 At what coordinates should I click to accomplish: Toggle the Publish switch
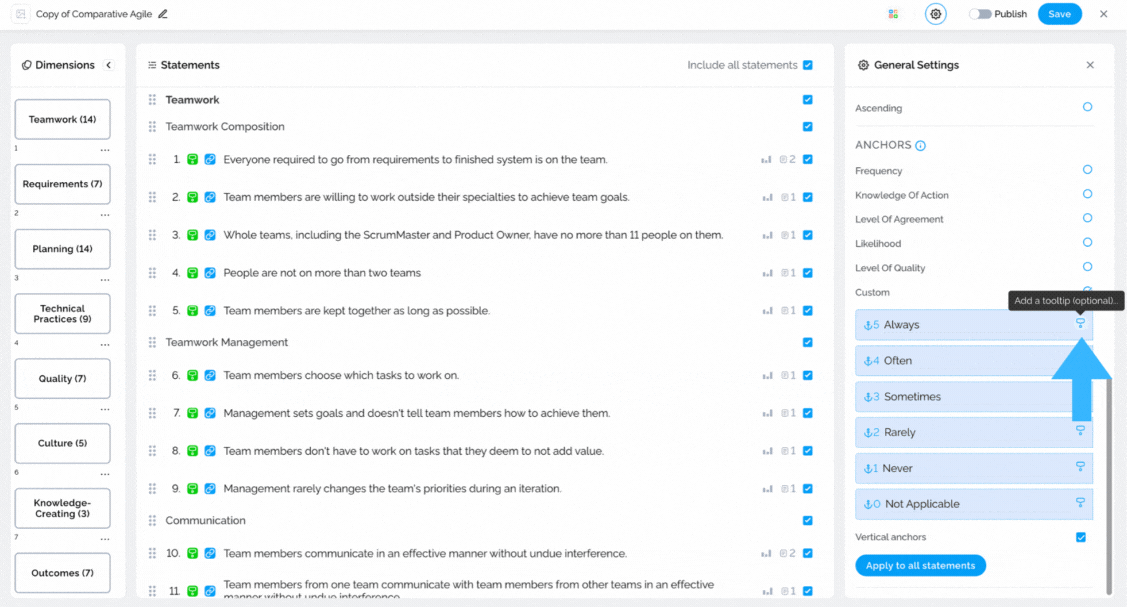(x=980, y=14)
